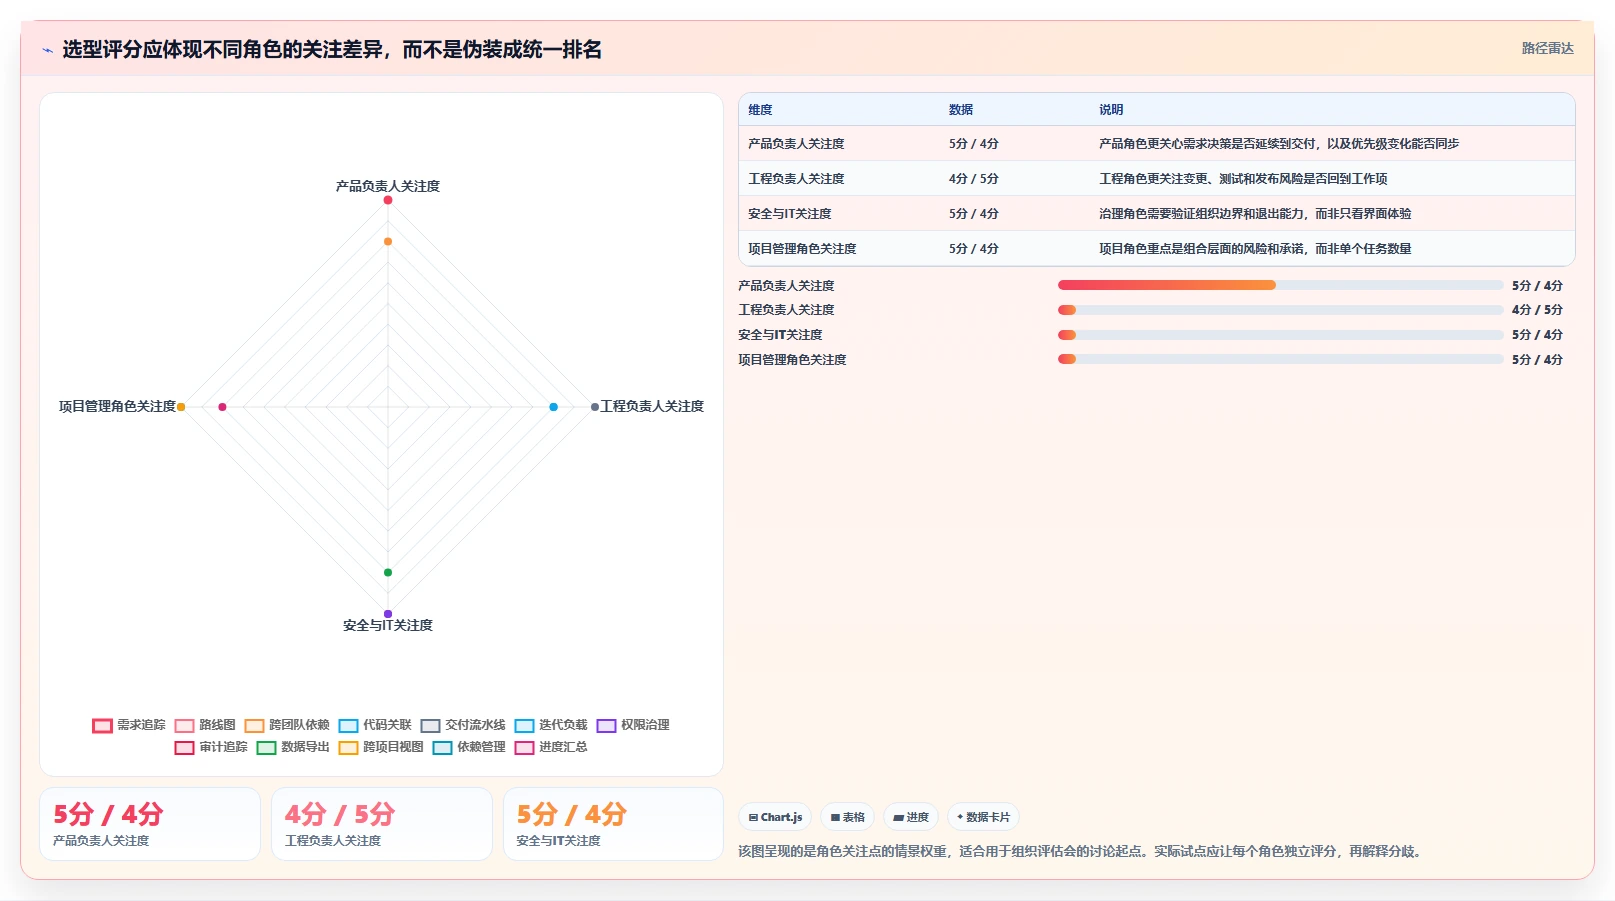This screenshot has height=901, width=1615.
Task: Click description starting 治理角色需要验证
Action: [1255, 214]
